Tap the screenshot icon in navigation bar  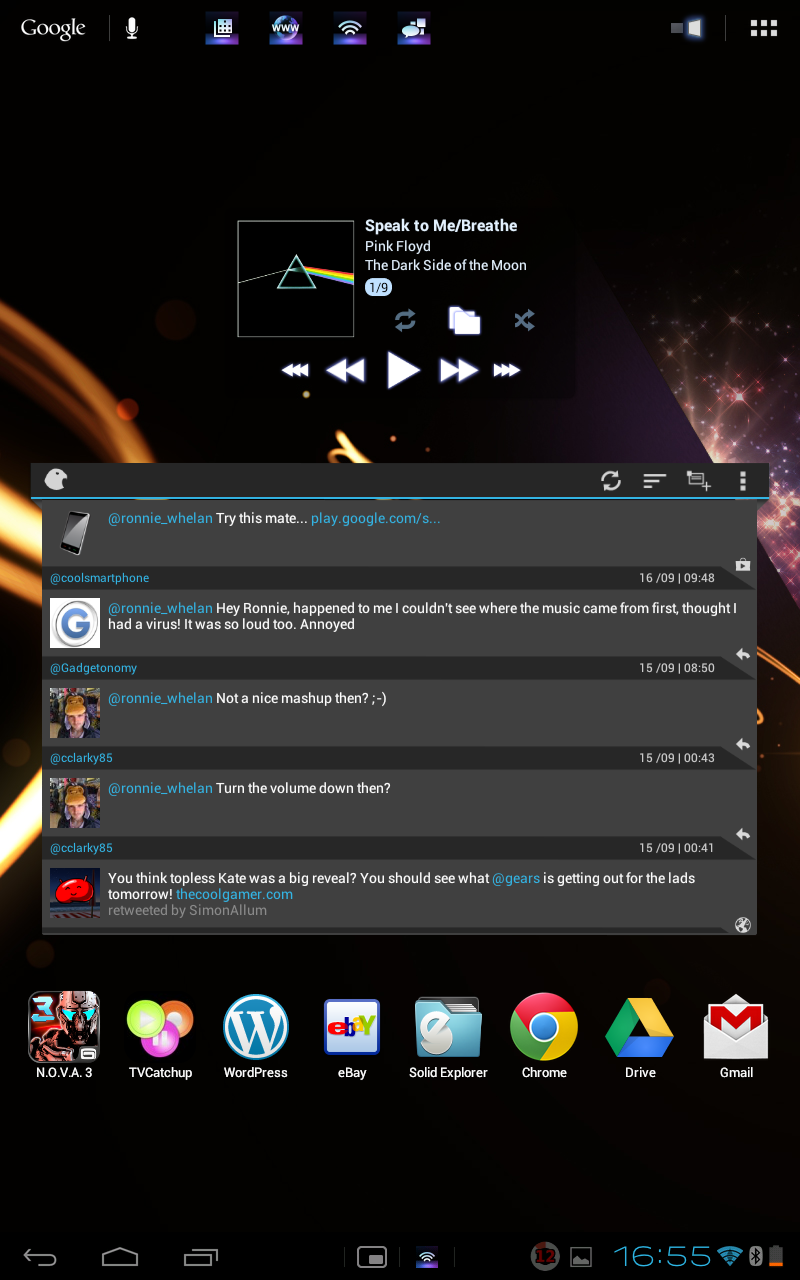click(372, 1257)
